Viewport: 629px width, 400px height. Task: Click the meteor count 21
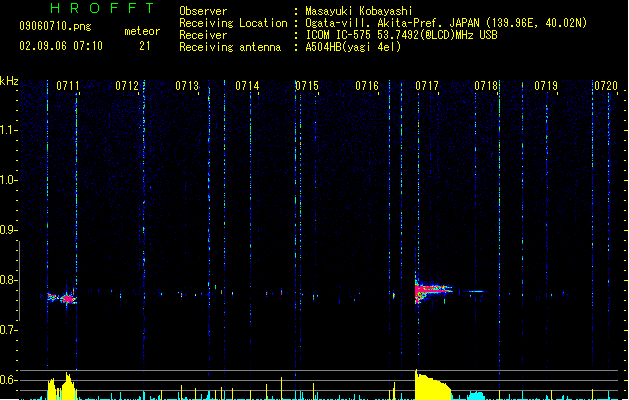pyautogui.click(x=145, y=46)
